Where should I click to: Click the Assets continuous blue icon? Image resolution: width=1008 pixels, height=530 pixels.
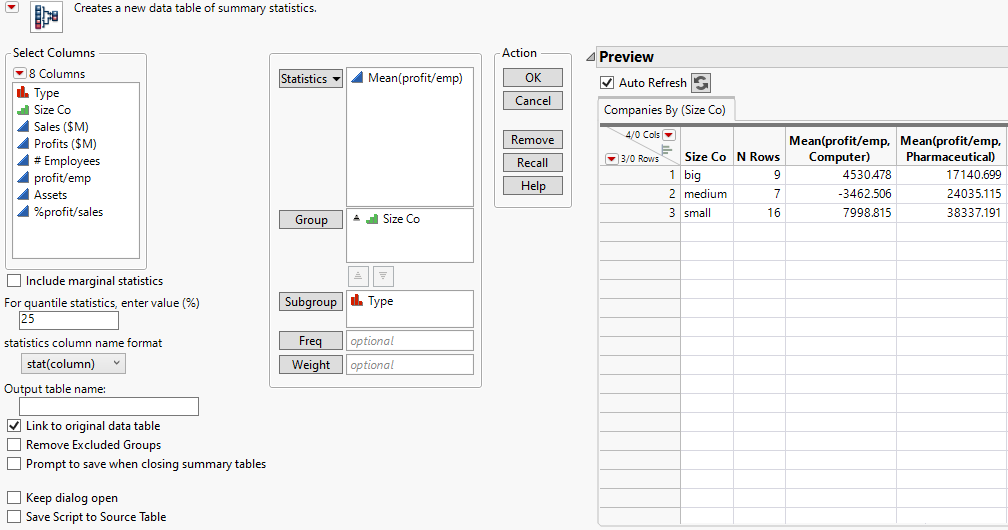[x=22, y=194]
